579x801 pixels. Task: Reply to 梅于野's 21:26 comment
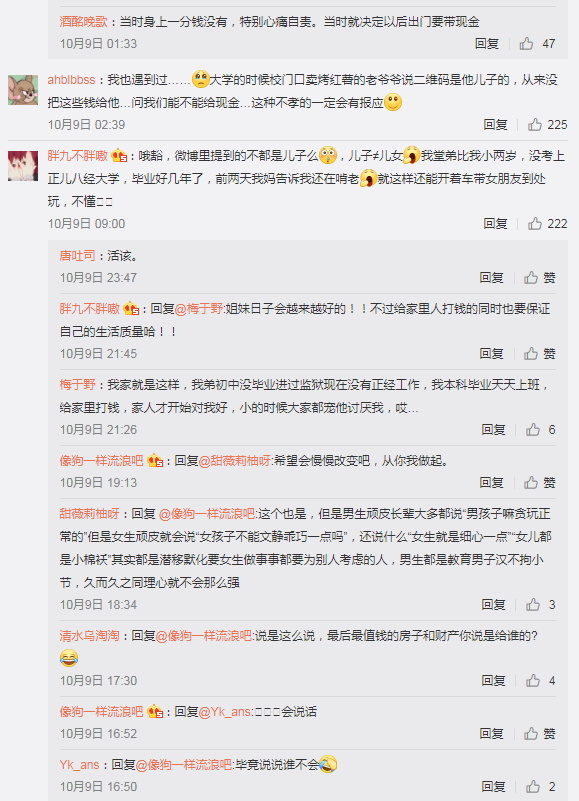coord(493,430)
